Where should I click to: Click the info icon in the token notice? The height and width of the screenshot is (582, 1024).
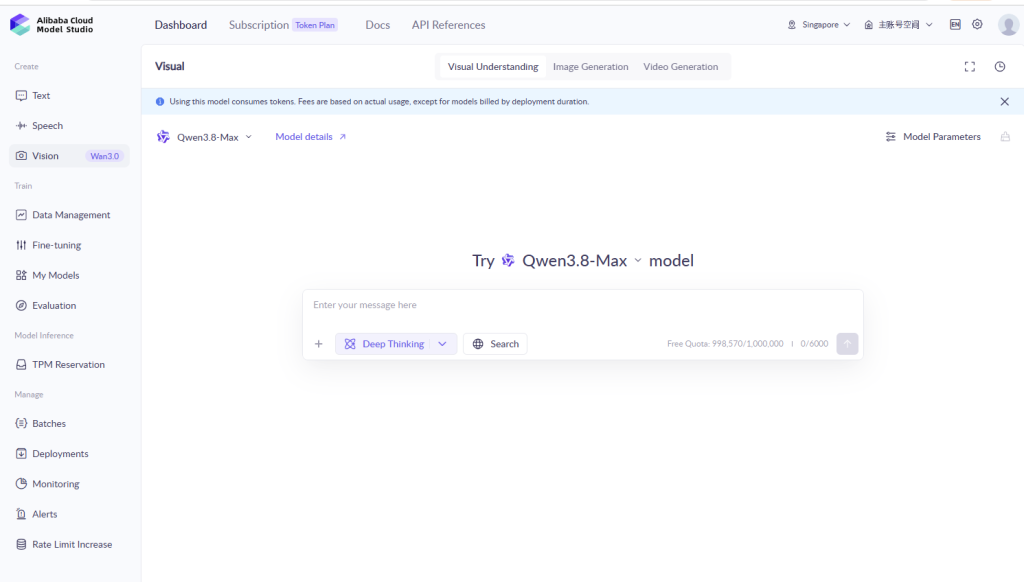160,101
